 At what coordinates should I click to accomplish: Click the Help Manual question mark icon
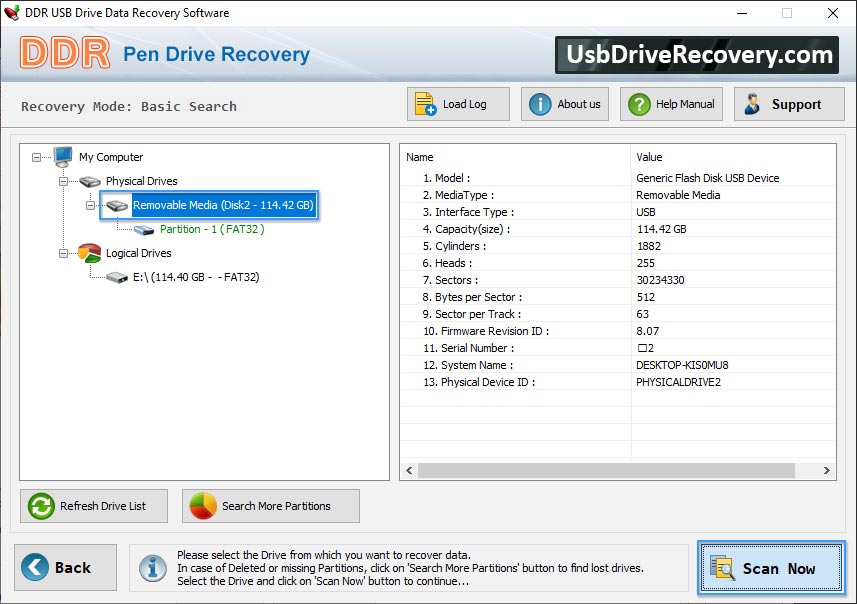(639, 104)
